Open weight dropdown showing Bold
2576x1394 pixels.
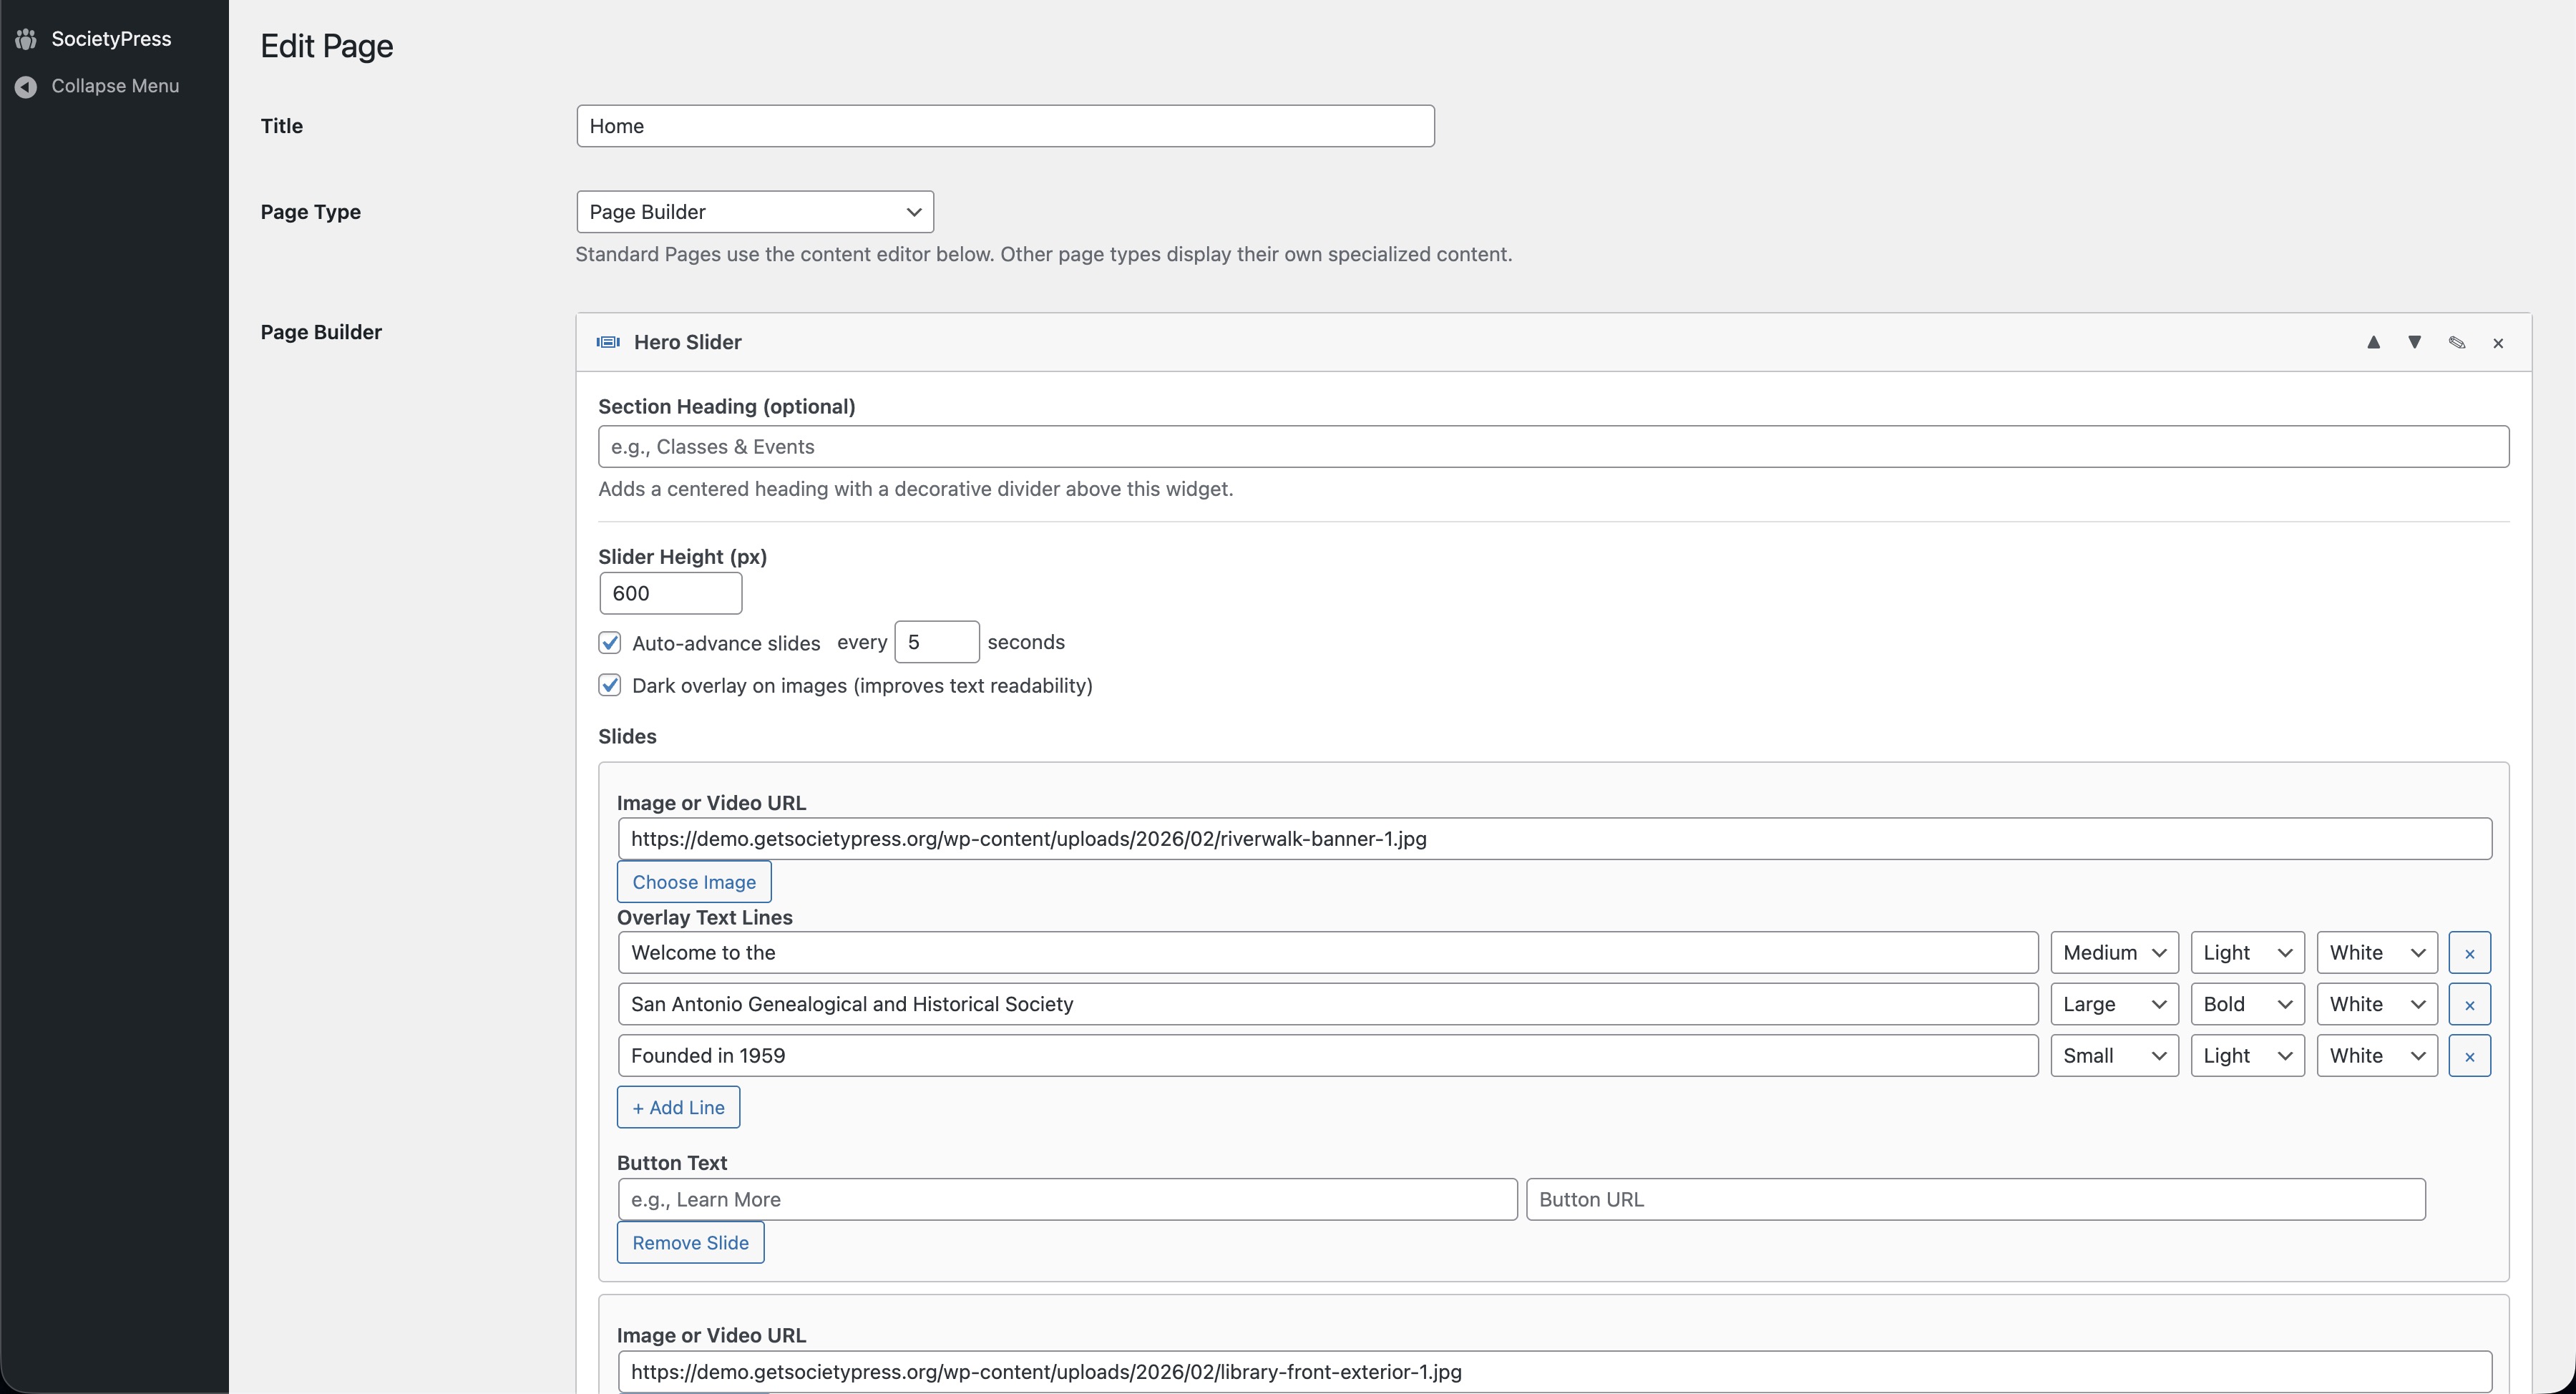[x=2247, y=1004]
